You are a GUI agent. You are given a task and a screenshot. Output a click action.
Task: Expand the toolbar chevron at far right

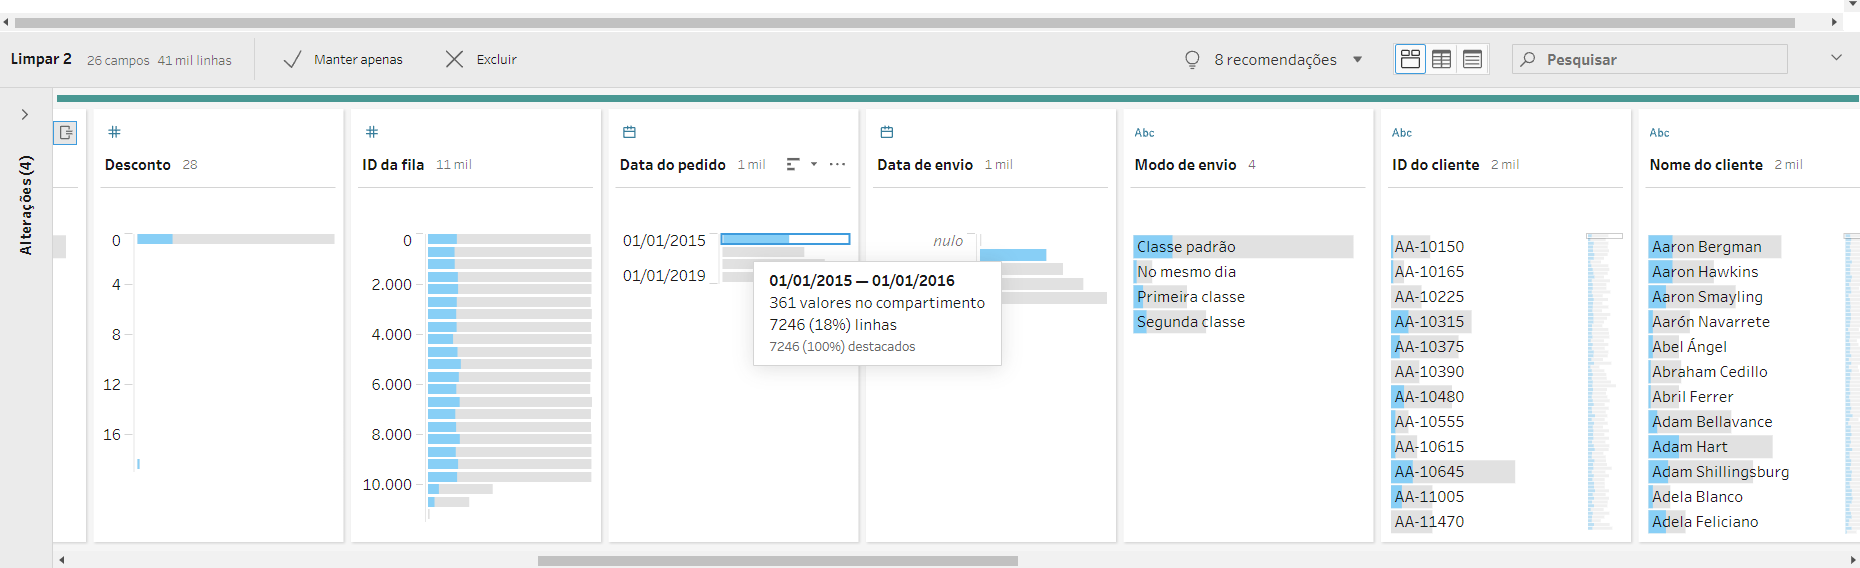click(1836, 58)
